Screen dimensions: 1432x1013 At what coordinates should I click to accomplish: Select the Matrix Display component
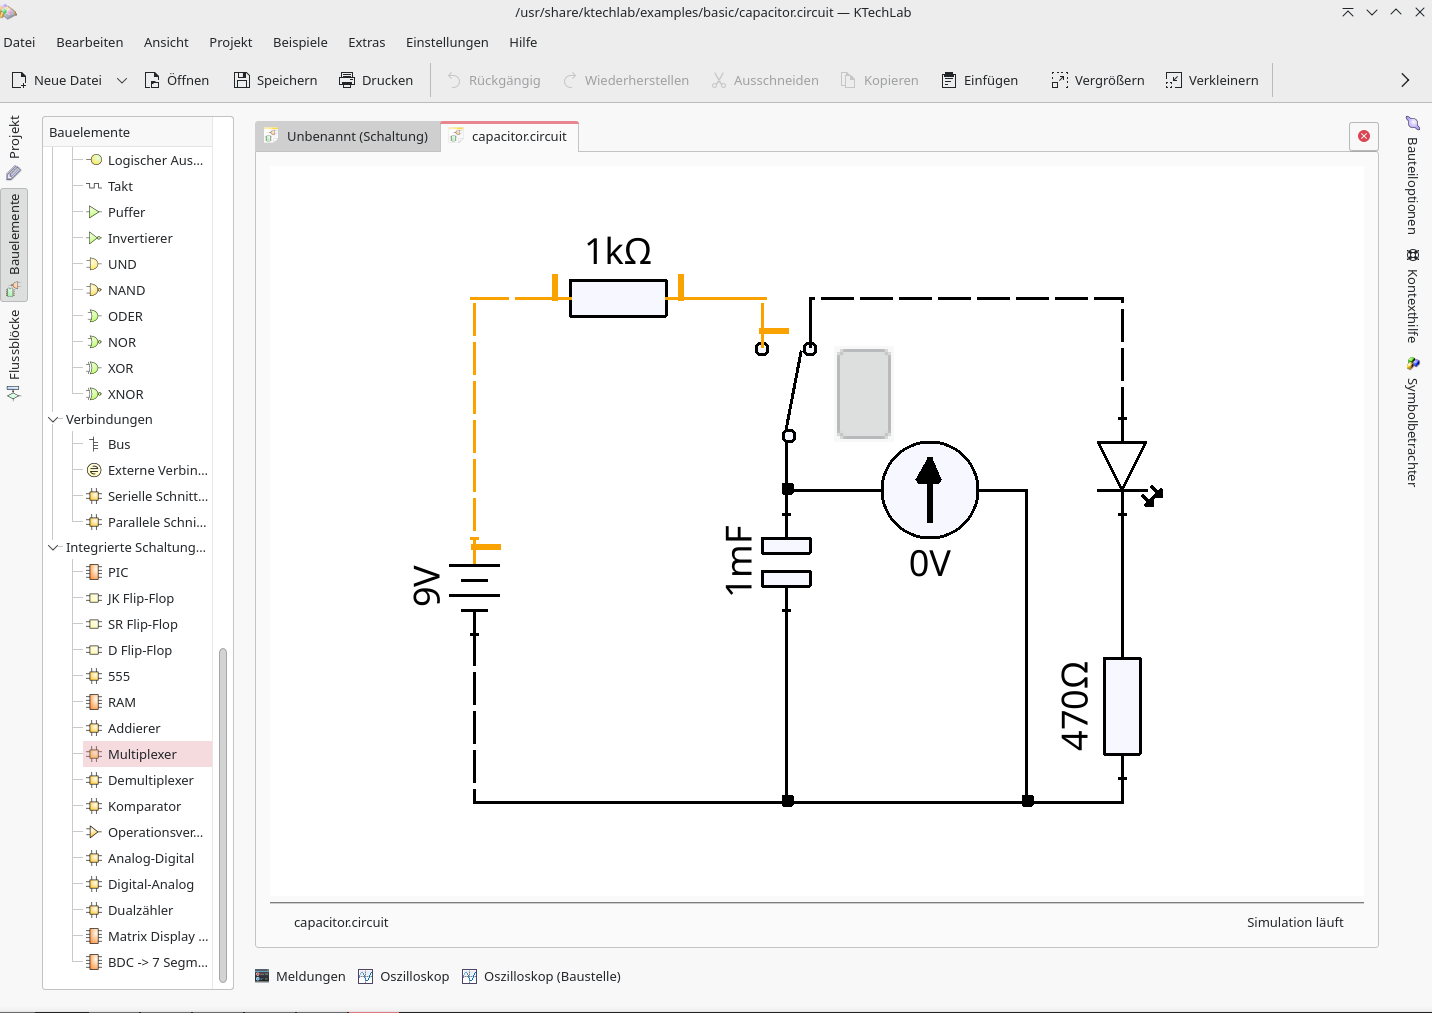point(148,936)
